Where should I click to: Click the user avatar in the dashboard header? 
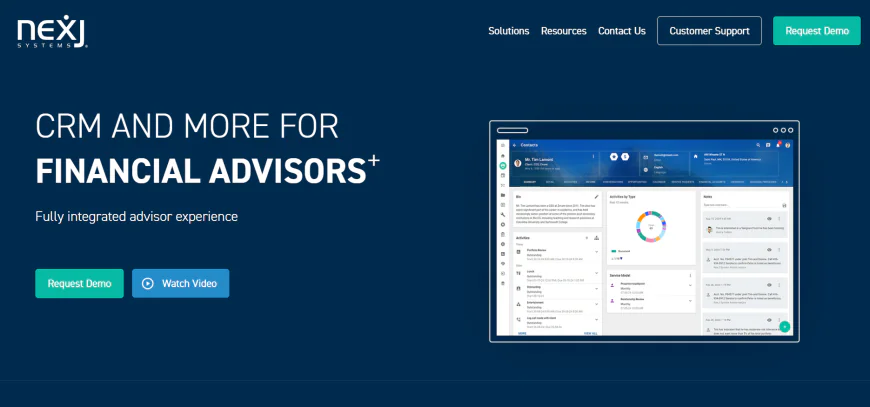(787, 145)
